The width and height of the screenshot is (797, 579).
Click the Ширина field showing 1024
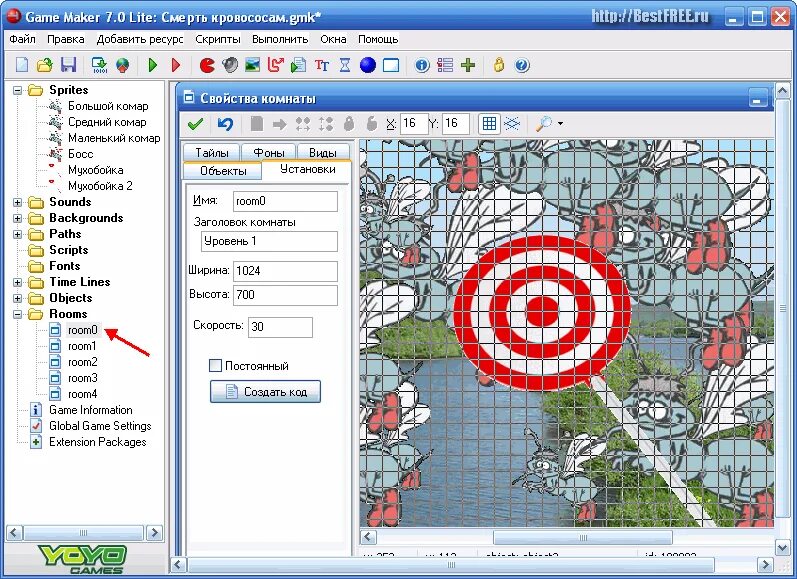coord(285,271)
